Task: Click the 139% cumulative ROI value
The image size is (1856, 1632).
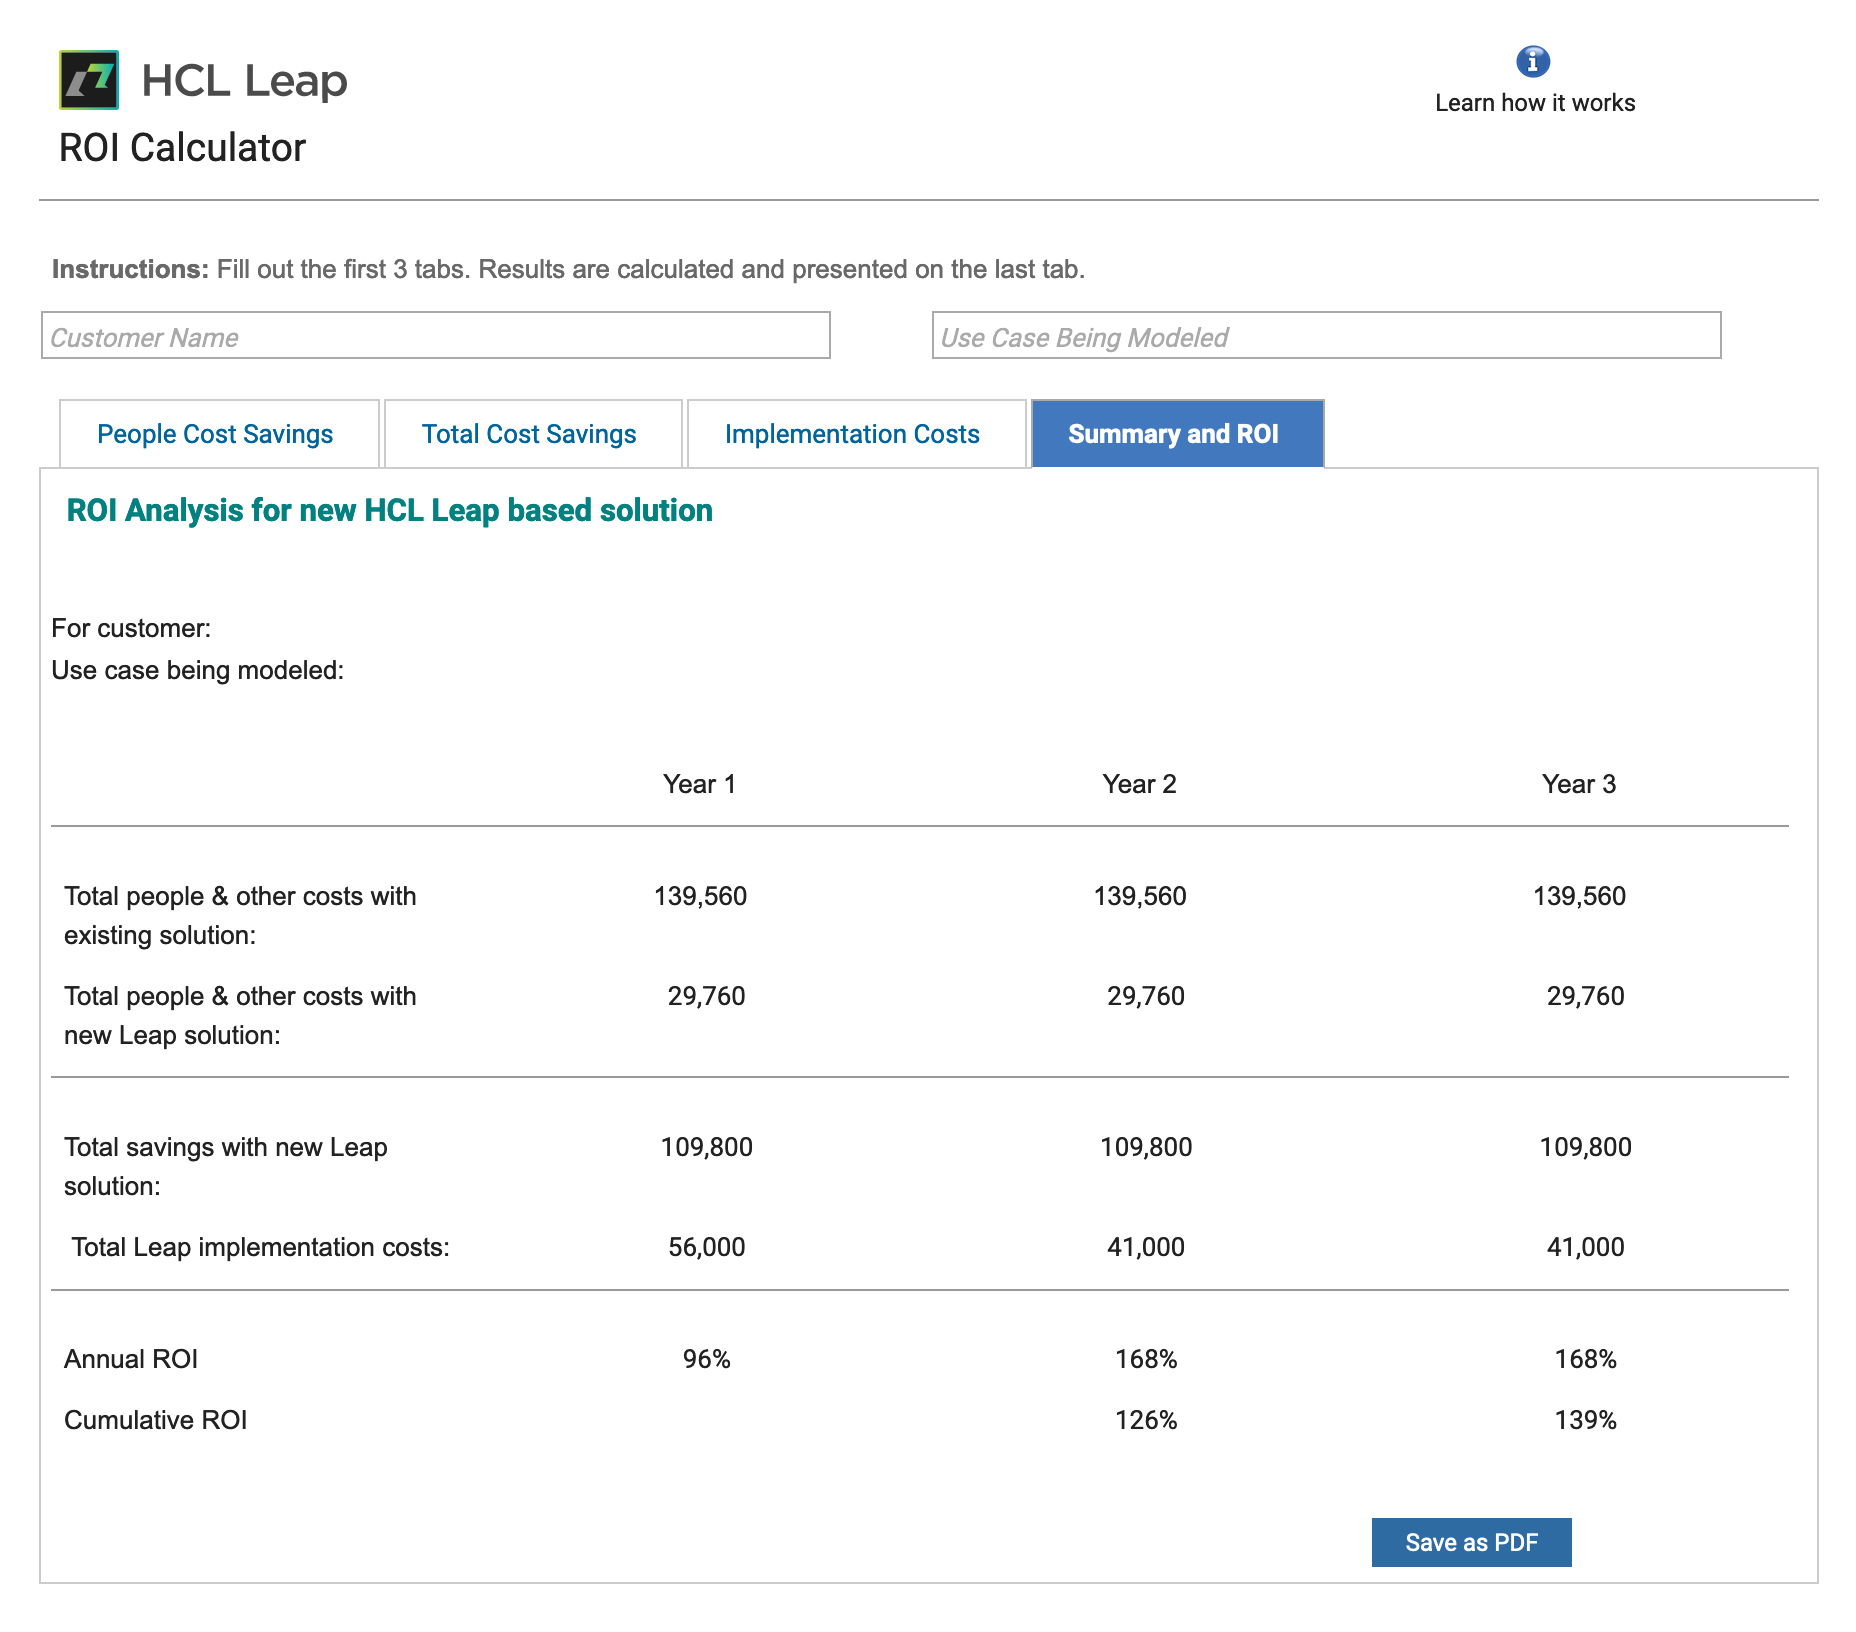Action: [x=1585, y=1420]
